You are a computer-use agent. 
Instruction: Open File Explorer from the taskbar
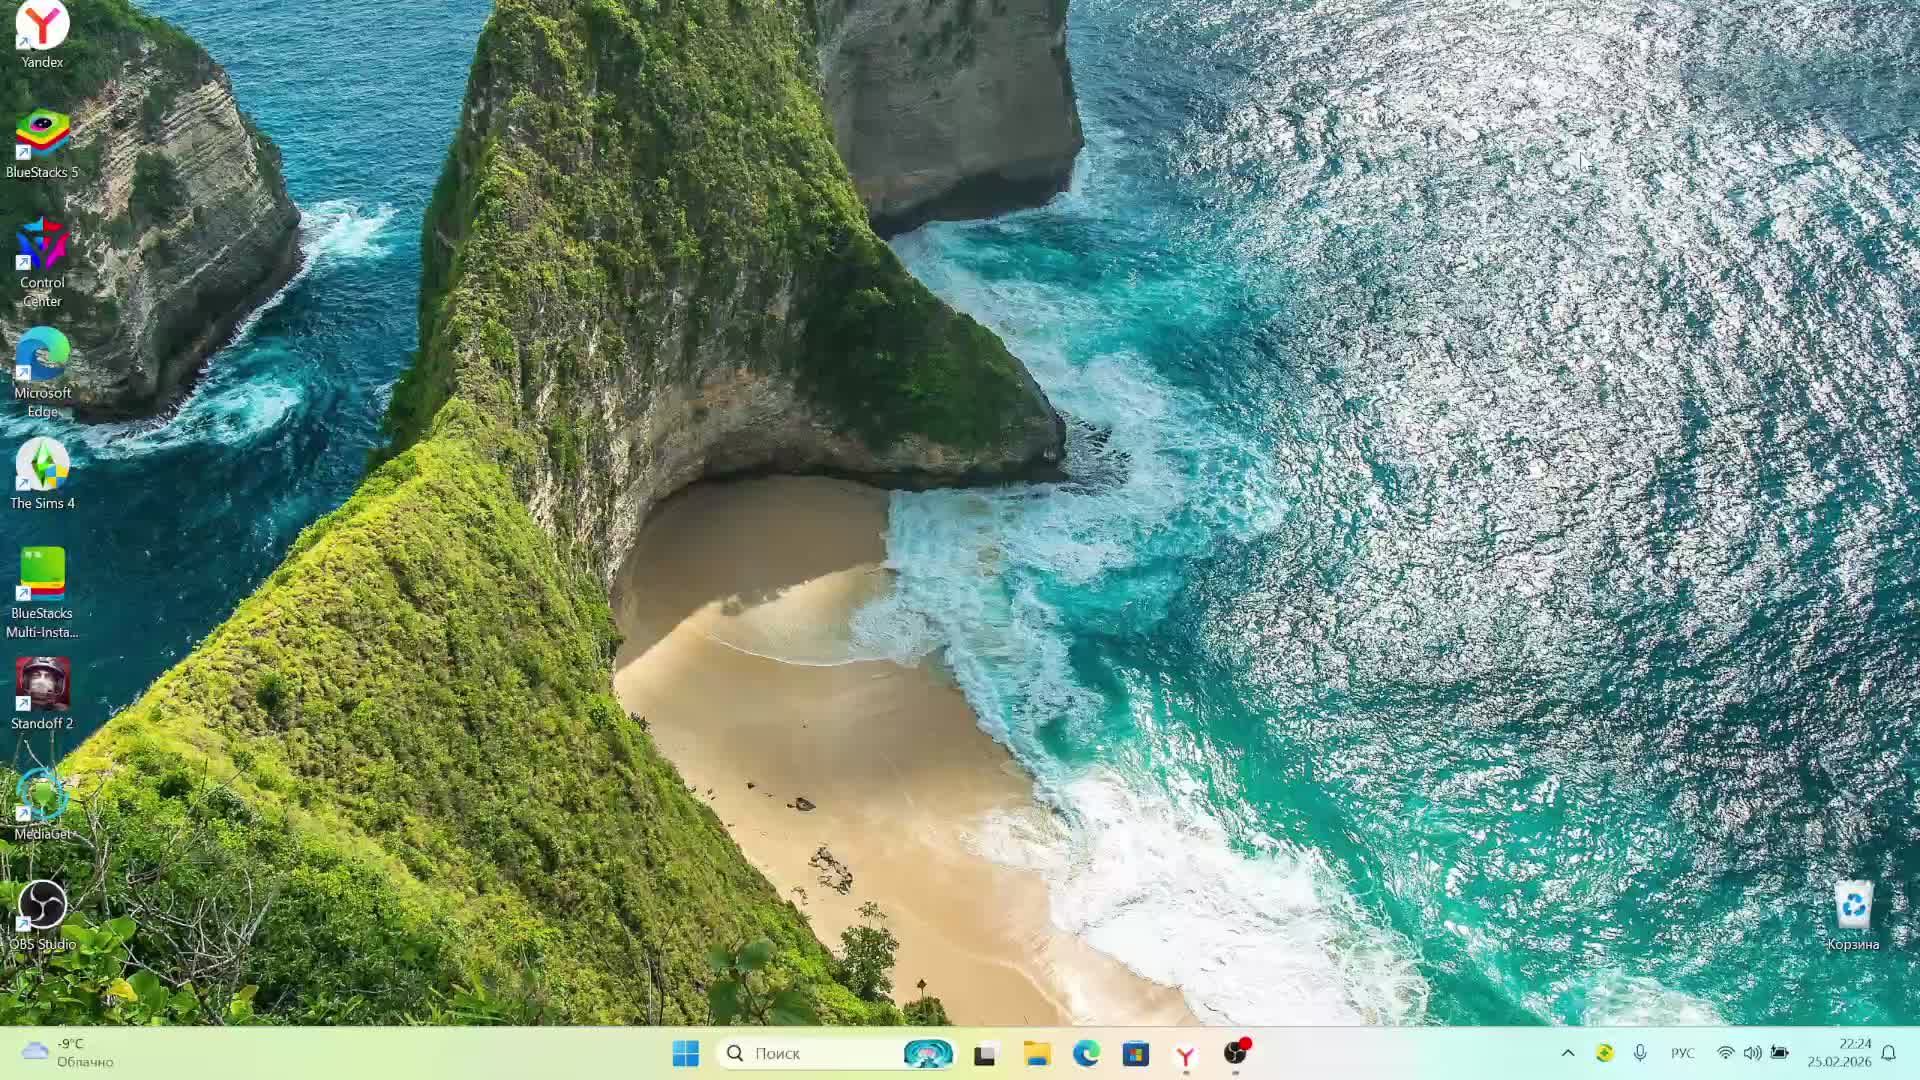point(1036,1053)
